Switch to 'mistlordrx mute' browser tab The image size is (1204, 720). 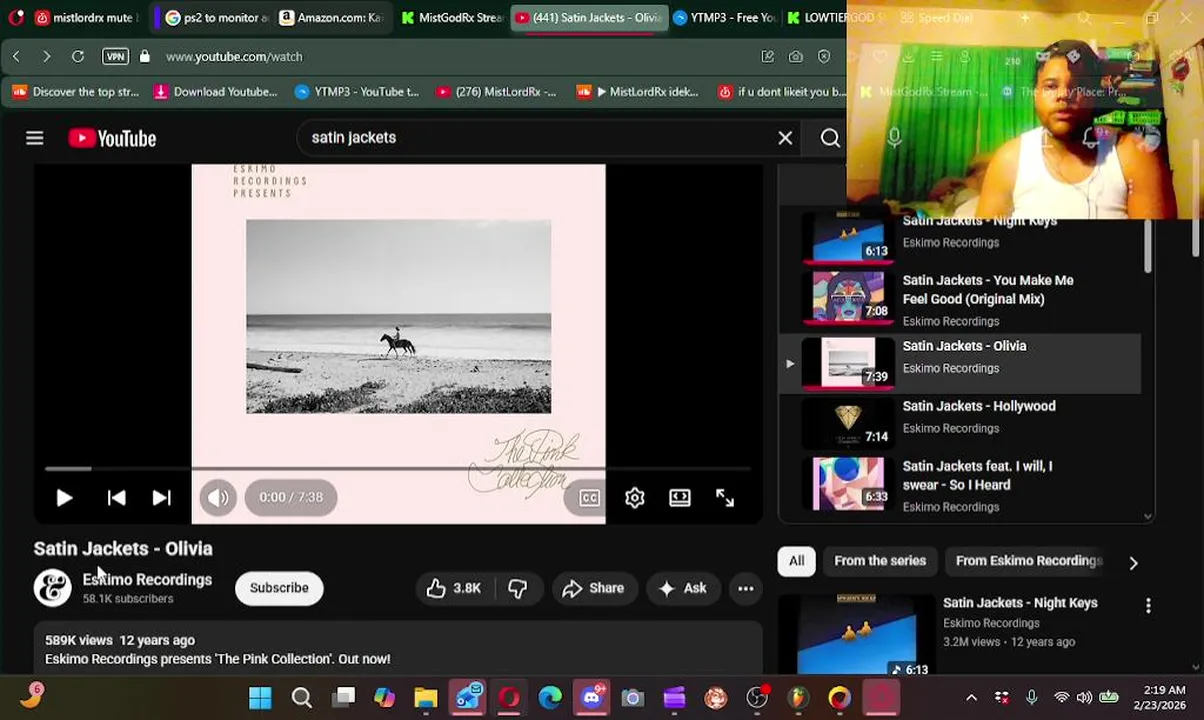tap(85, 18)
